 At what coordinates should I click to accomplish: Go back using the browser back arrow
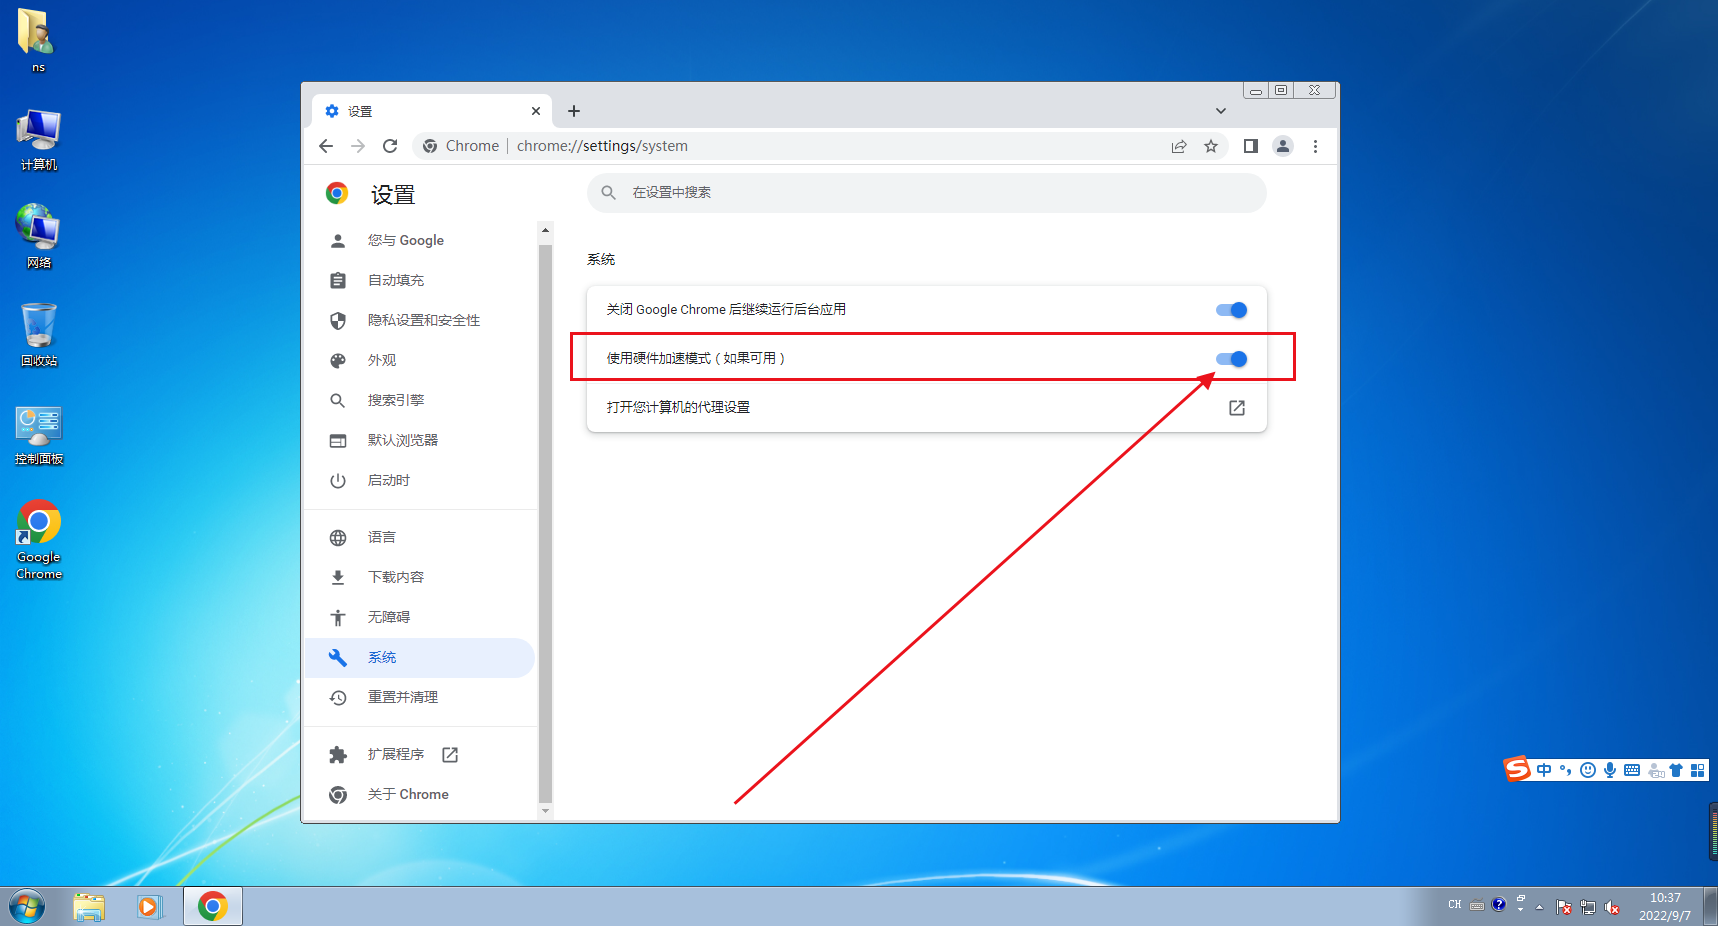326,146
